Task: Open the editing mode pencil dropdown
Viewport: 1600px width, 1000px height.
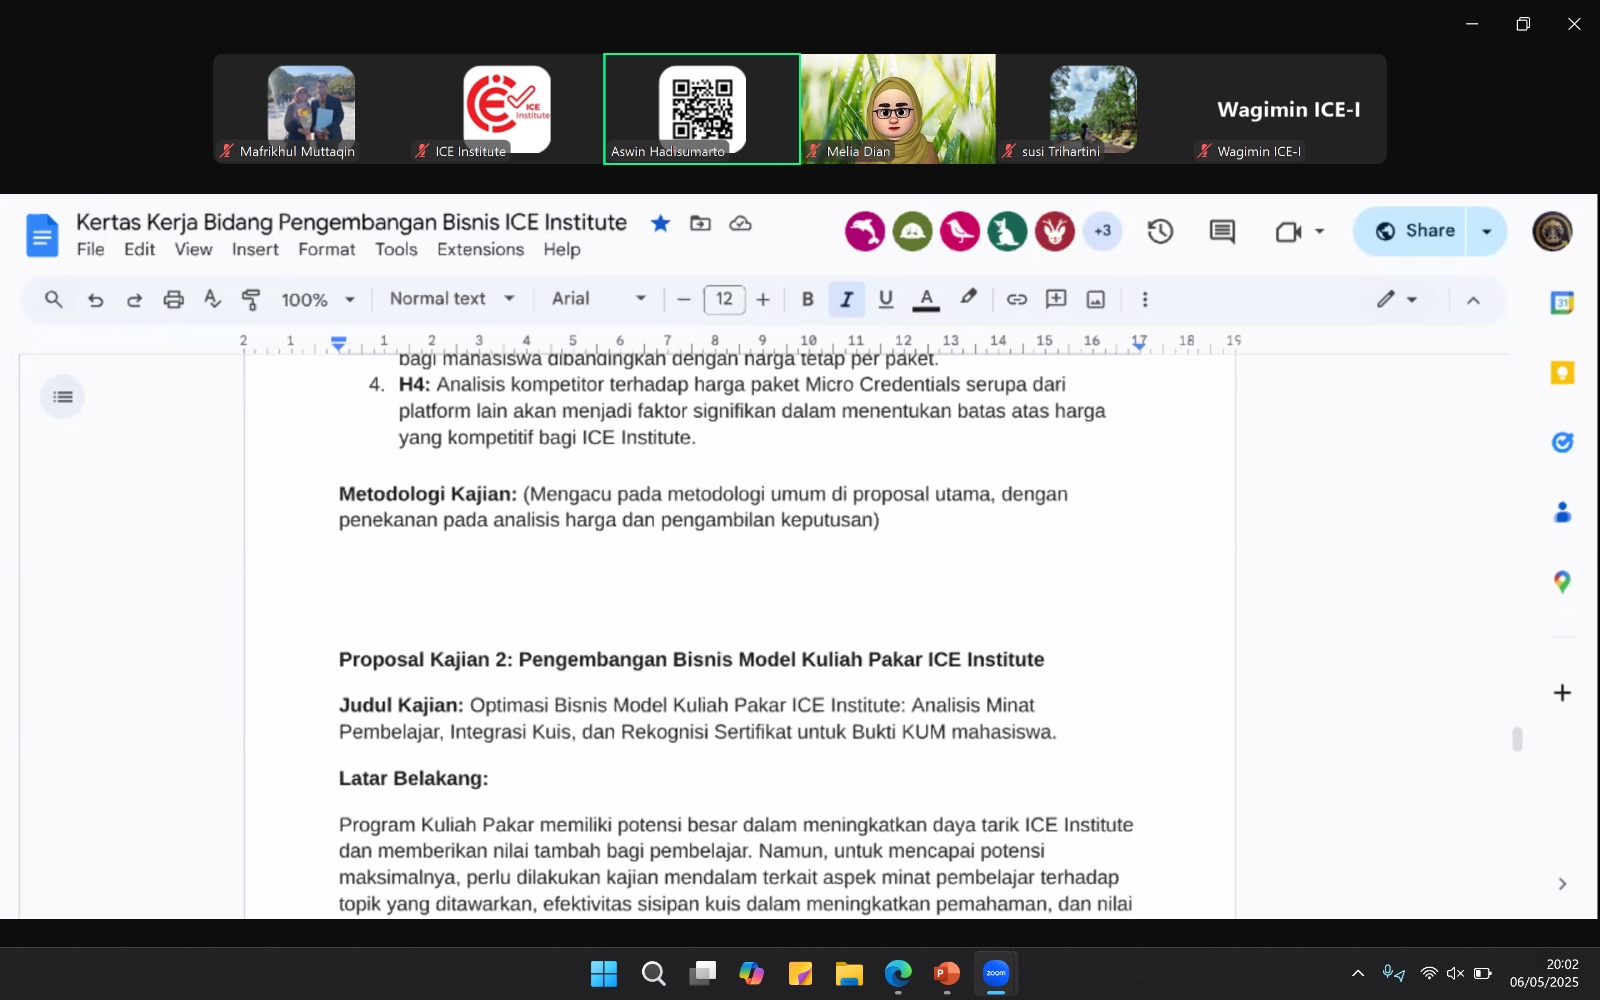Action: point(1397,299)
